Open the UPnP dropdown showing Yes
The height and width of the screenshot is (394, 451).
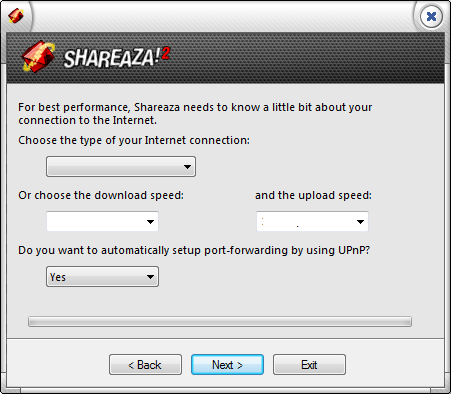tap(102, 276)
